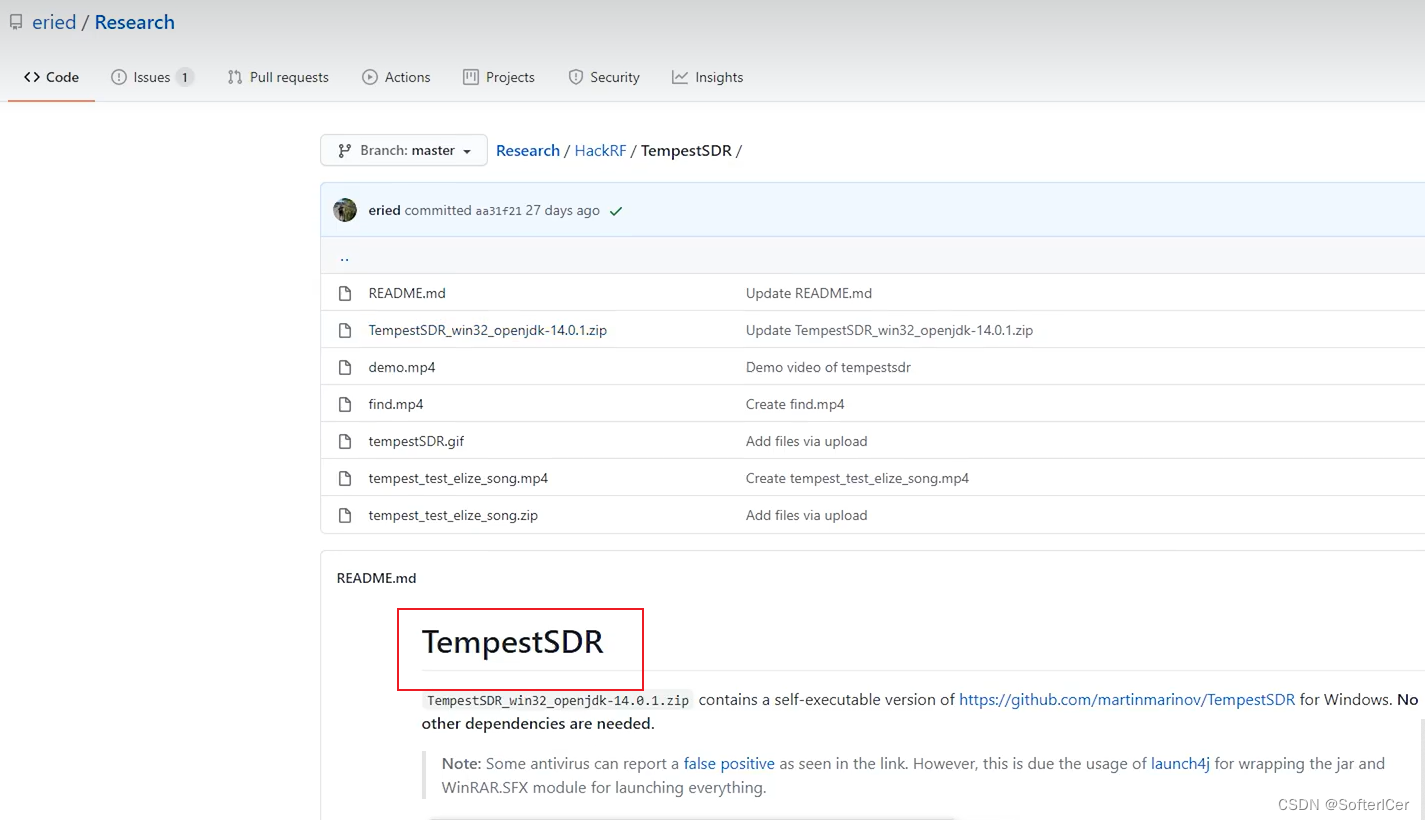
Task: Switch to the Code tab
Action: point(51,76)
